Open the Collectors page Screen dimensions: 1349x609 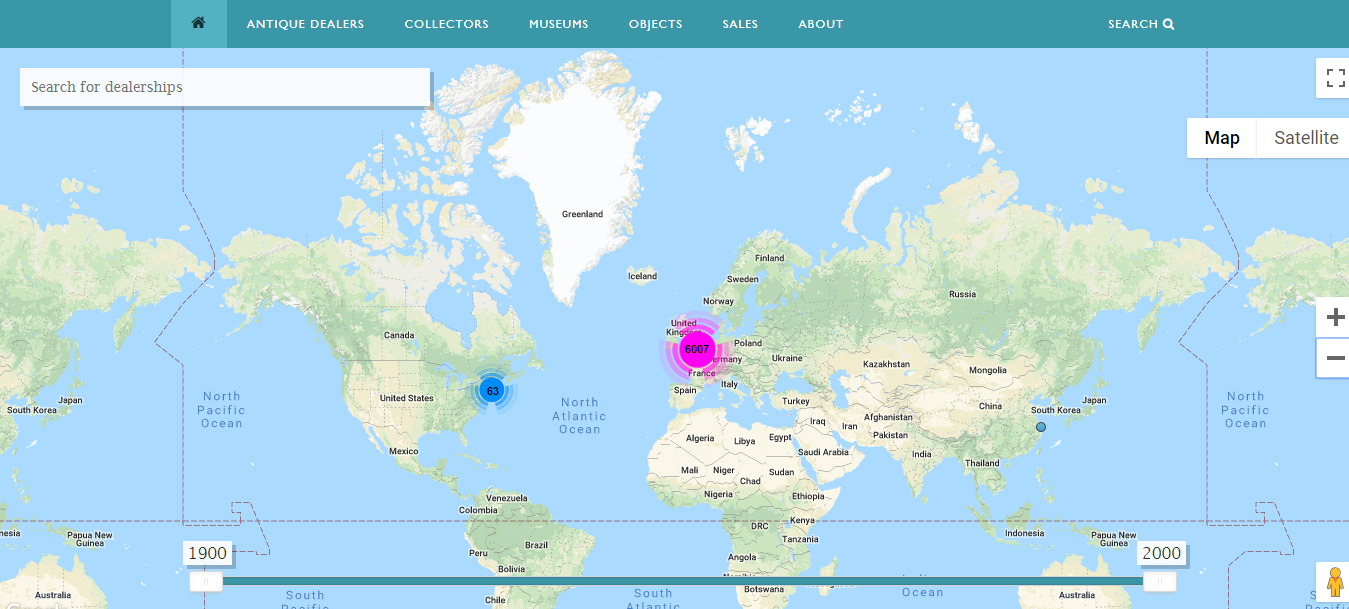[x=446, y=24]
